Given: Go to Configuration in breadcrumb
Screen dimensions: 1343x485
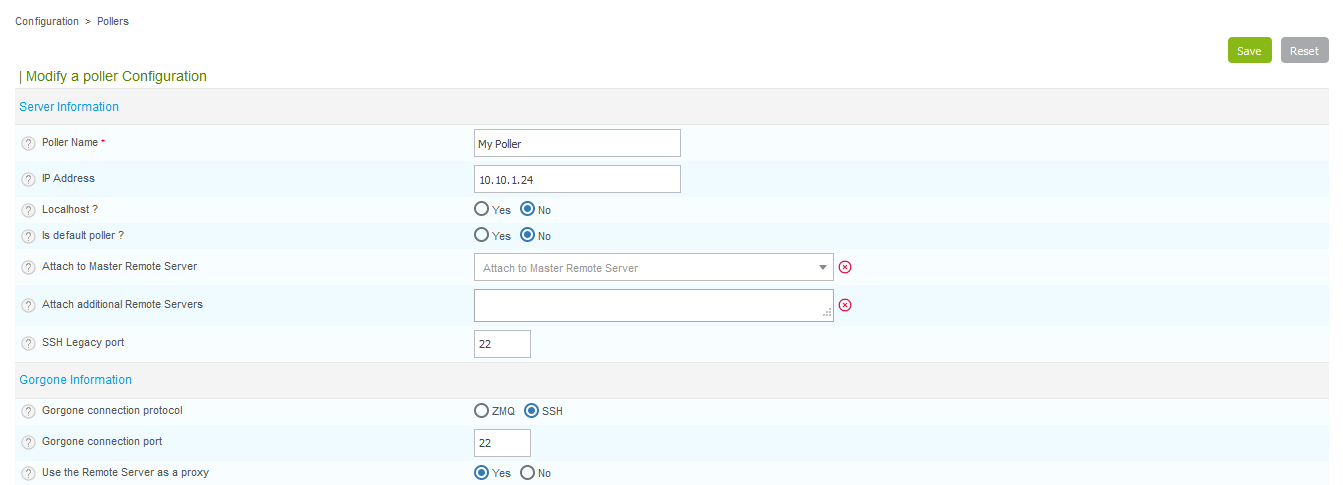Looking at the screenshot, I should pyautogui.click(x=47, y=21).
